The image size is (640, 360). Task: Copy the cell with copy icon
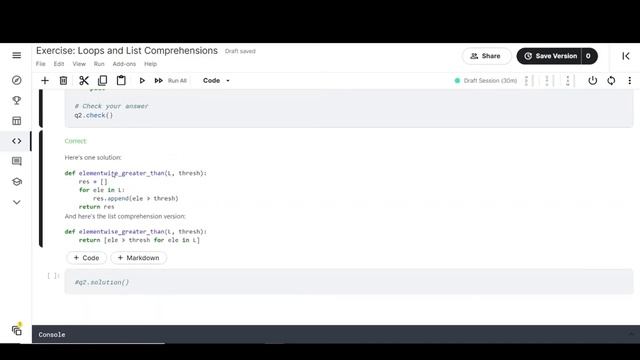tap(102, 80)
